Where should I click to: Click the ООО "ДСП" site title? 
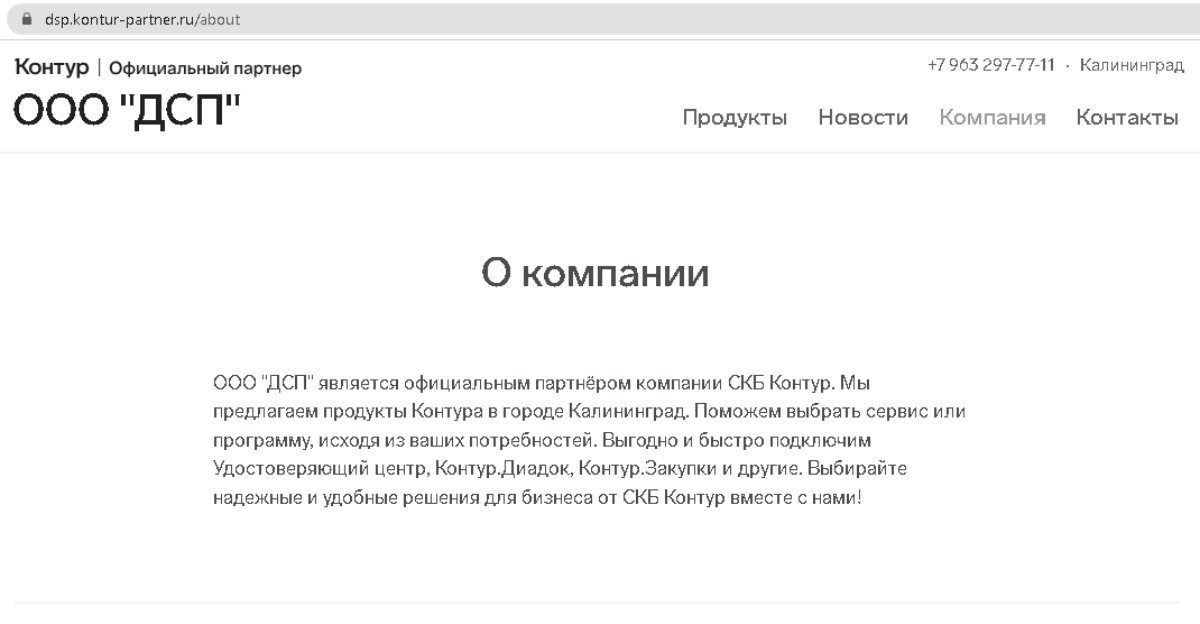tap(129, 112)
